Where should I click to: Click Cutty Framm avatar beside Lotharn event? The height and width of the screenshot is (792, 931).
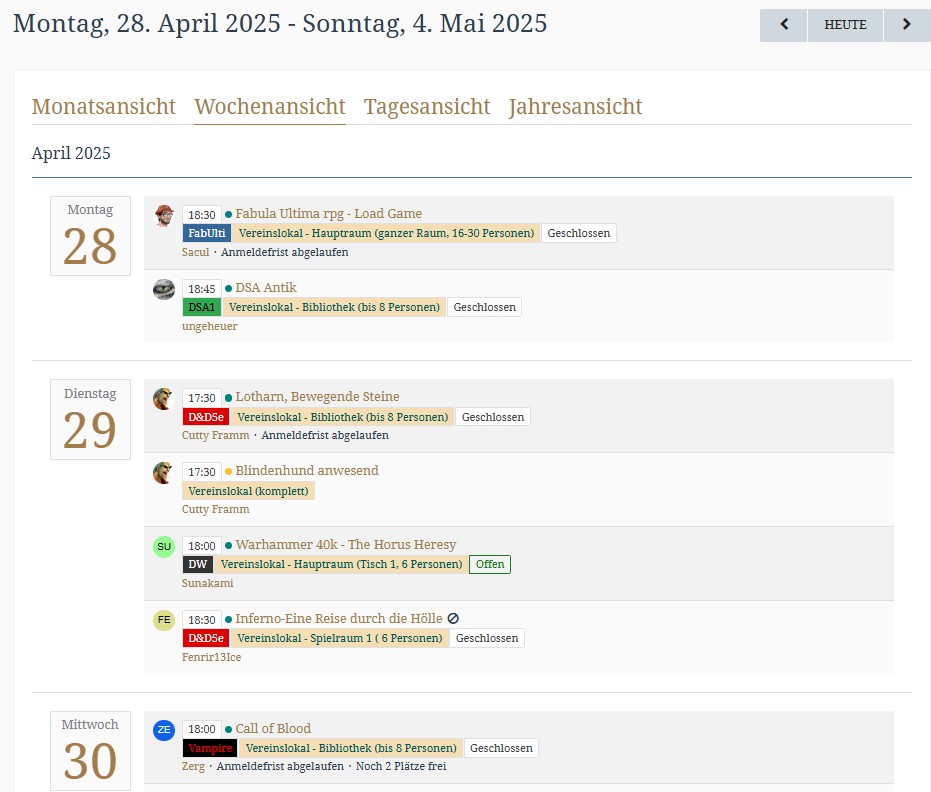click(x=163, y=398)
